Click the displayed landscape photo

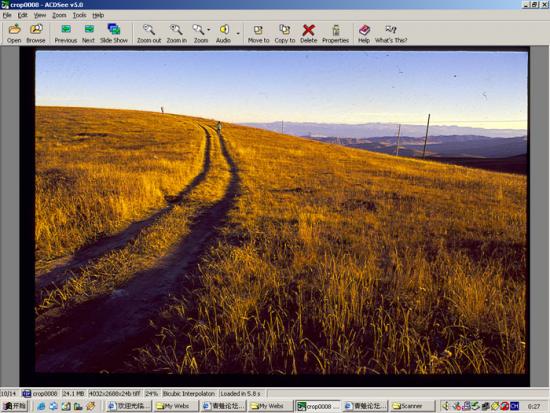[x=281, y=212]
